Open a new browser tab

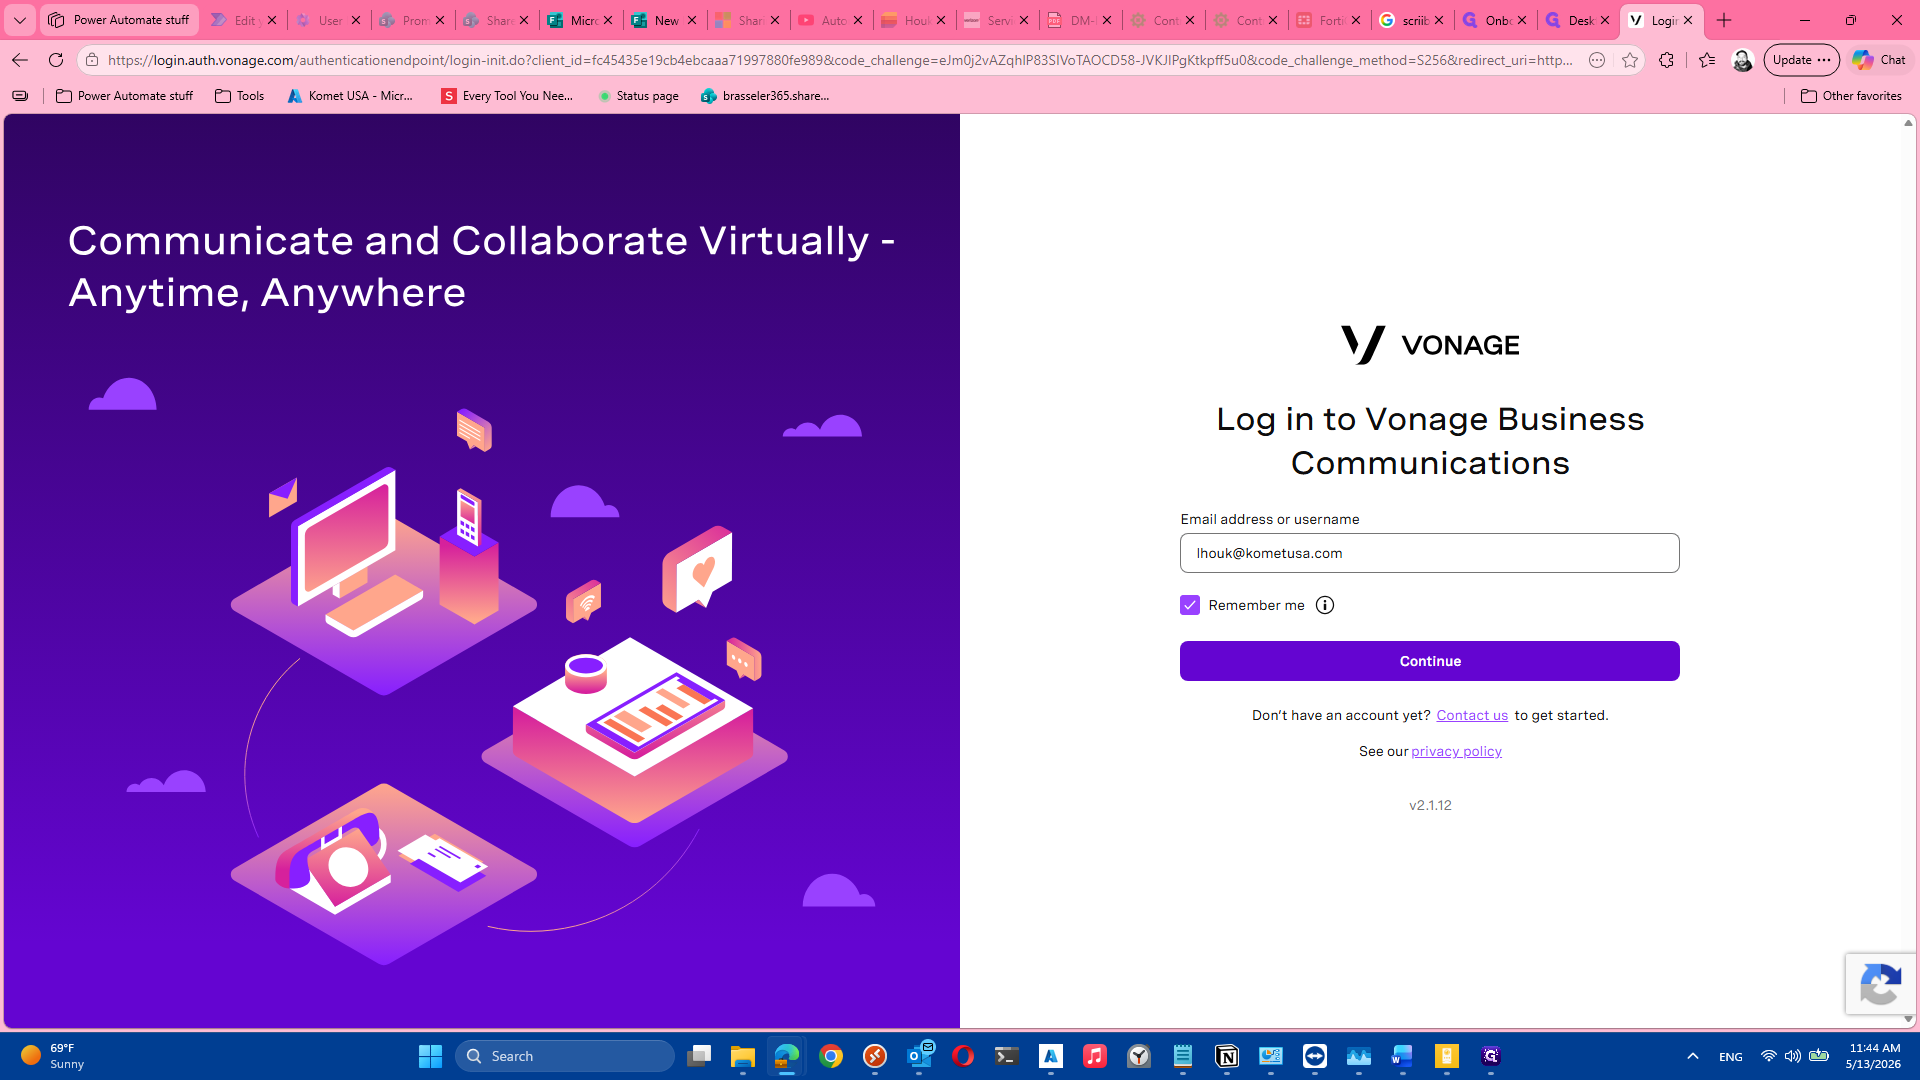[x=1724, y=20]
